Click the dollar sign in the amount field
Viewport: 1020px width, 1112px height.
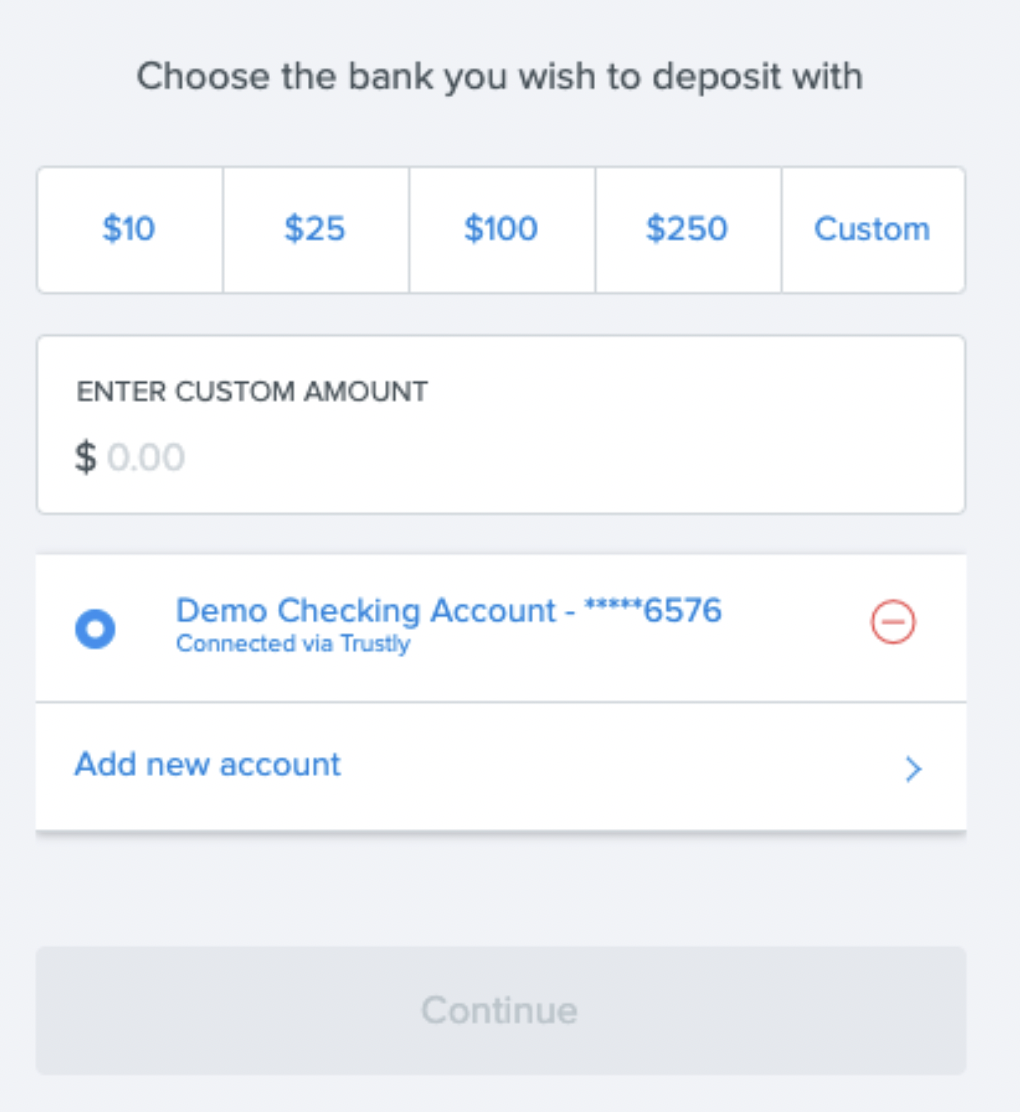[x=83, y=456]
